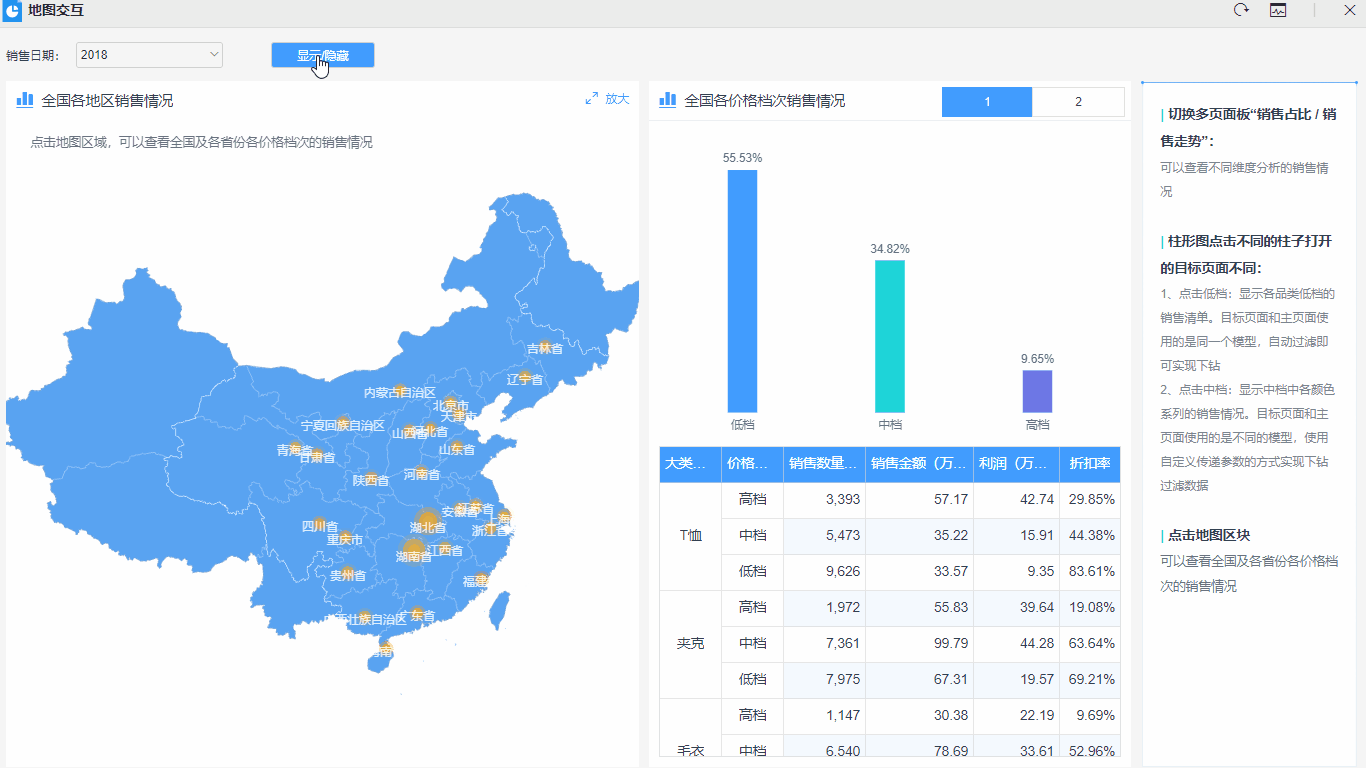Click the refresh icon in title bar

pyautogui.click(x=1241, y=10)
